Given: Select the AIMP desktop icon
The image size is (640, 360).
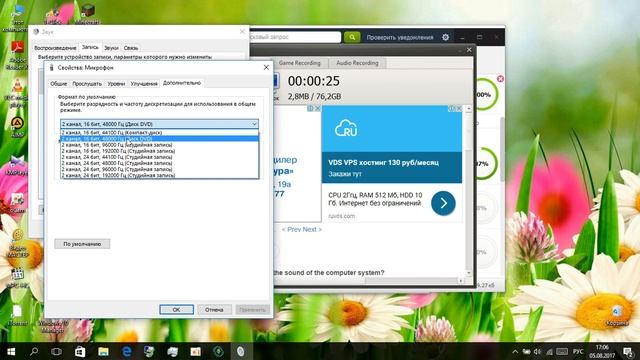Looking at the screenshot, I should point(17,127).
